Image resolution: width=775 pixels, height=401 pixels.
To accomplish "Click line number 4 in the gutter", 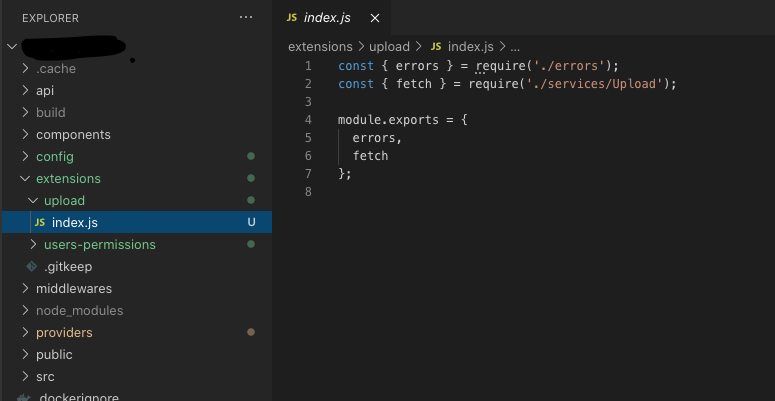I will pyautogui.click(x=308, y=120).
